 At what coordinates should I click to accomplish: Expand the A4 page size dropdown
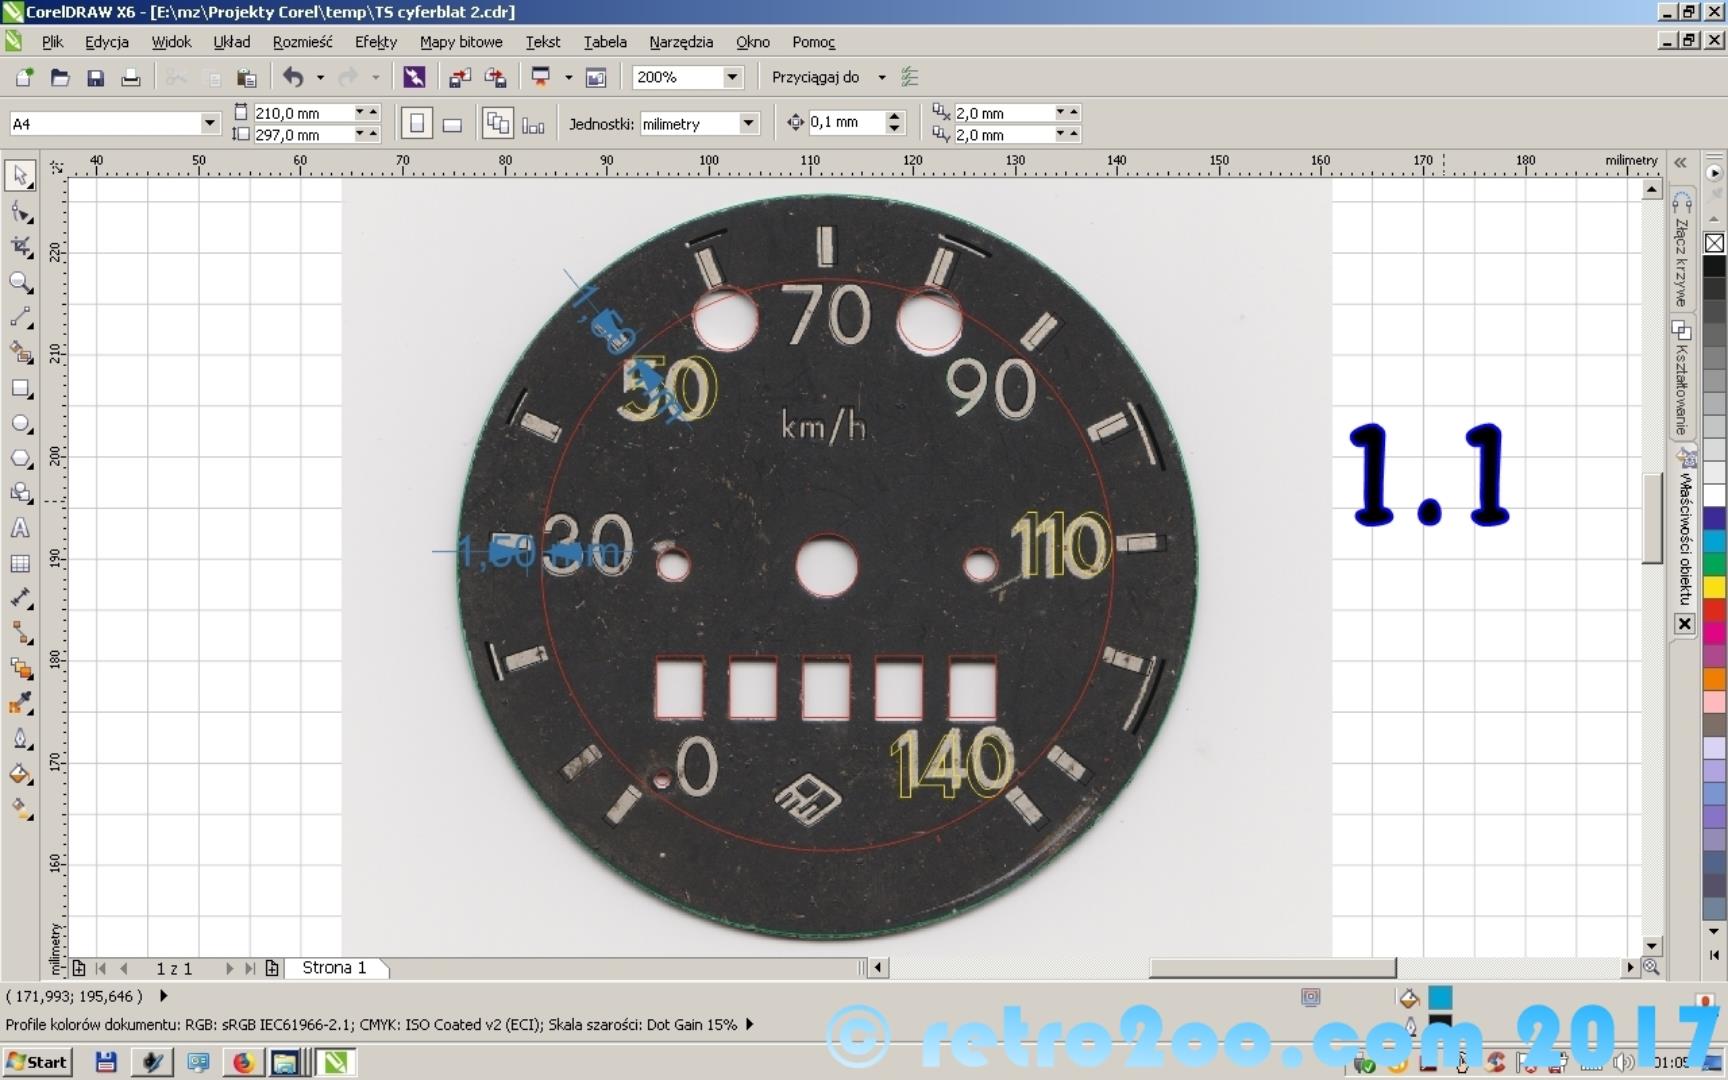coord(209,123)
